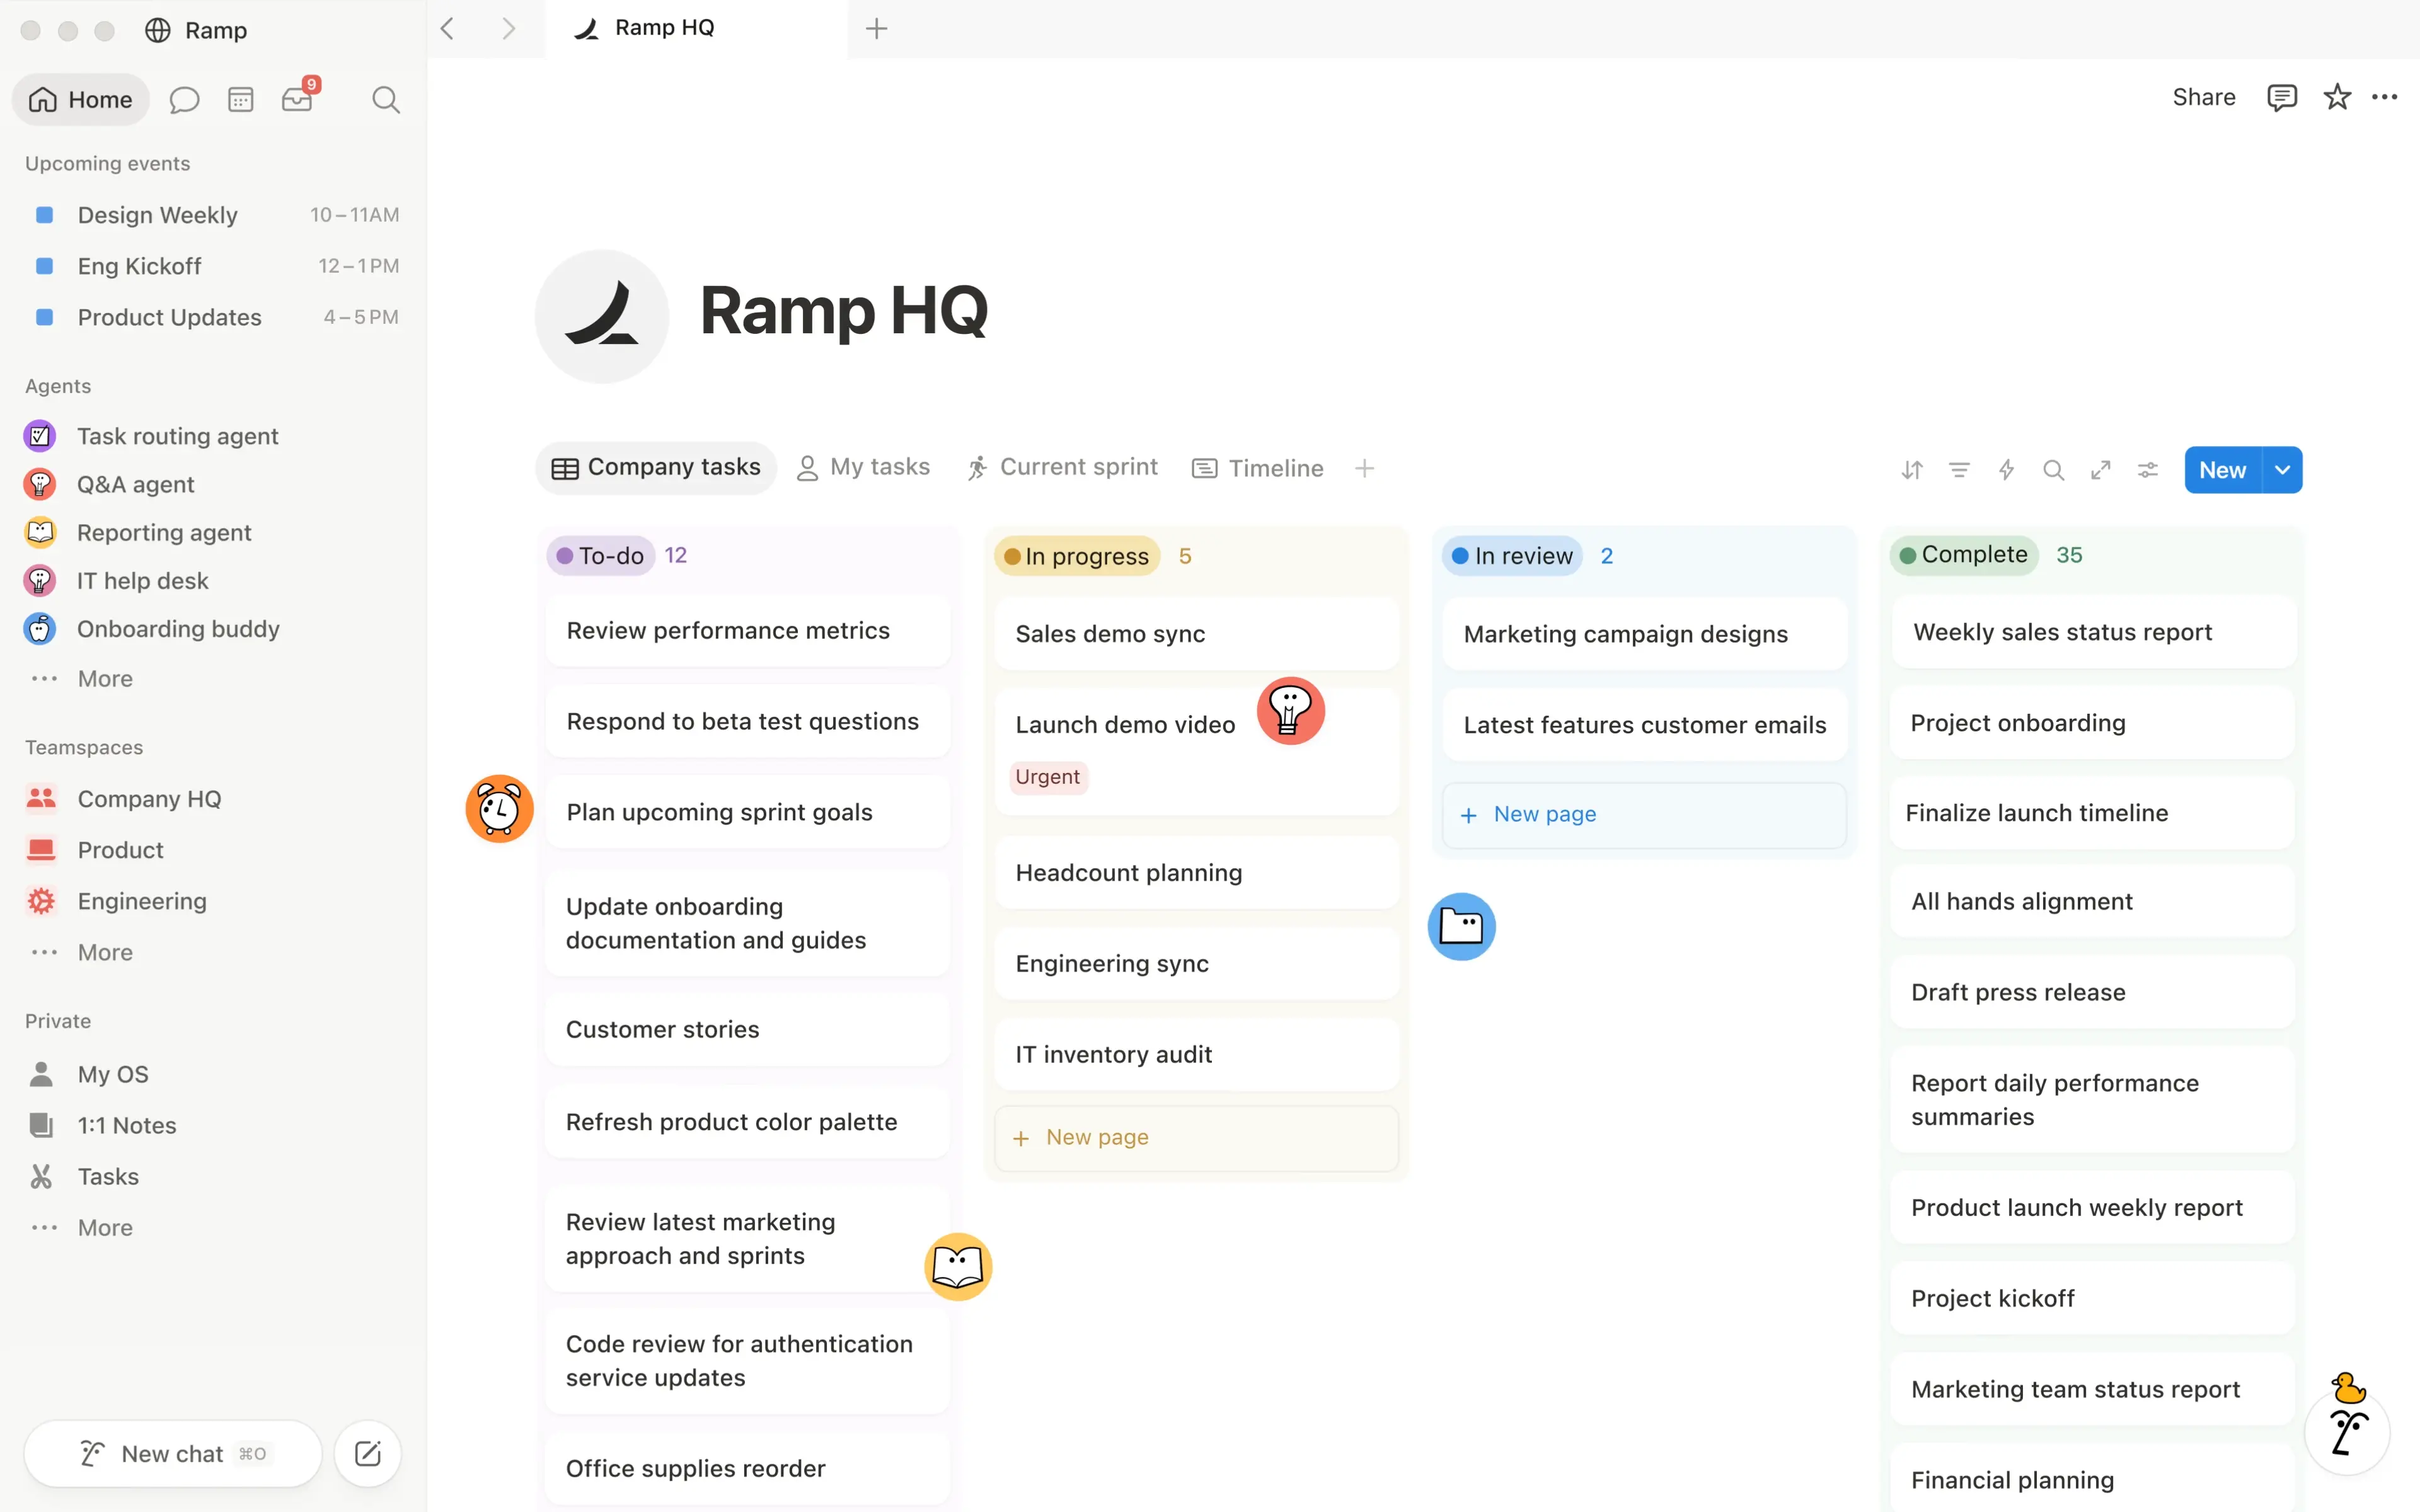Add a new database view with plus

point(1365,468)
